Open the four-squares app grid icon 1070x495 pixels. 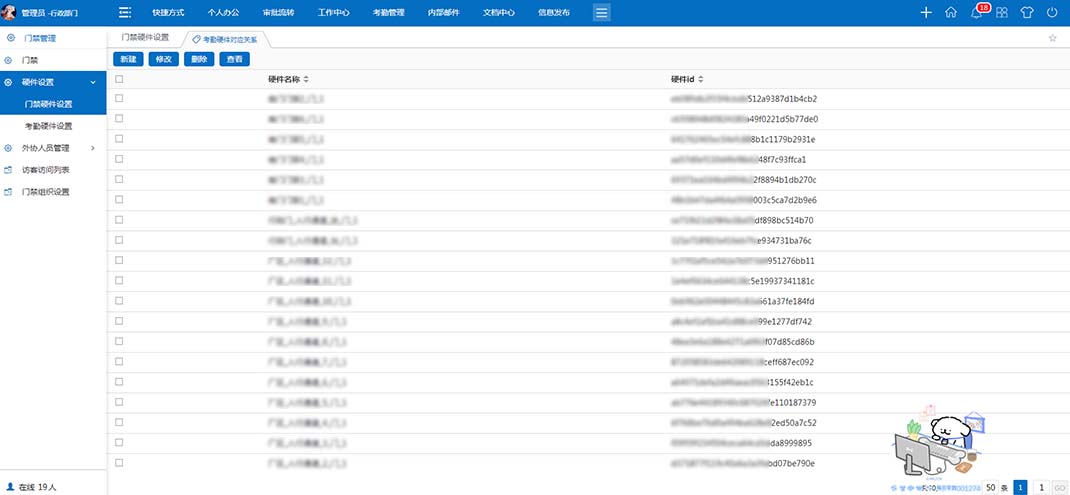[x=1002, y=13]
